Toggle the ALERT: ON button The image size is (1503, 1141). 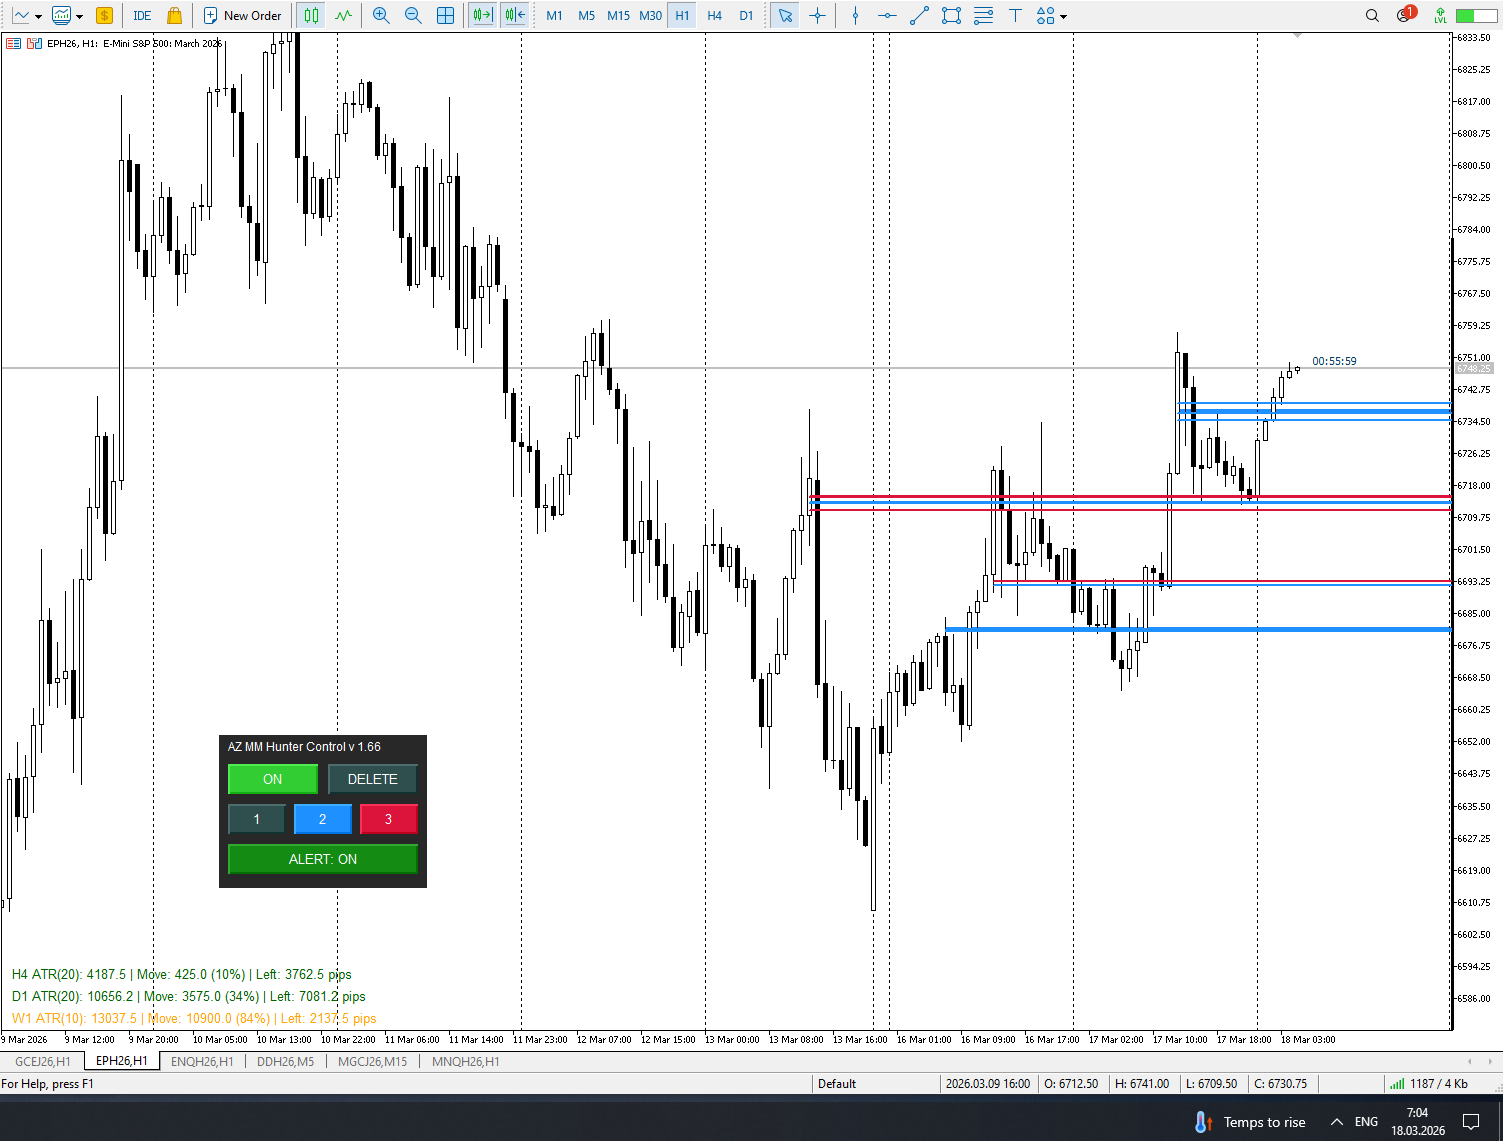point(323,859)
